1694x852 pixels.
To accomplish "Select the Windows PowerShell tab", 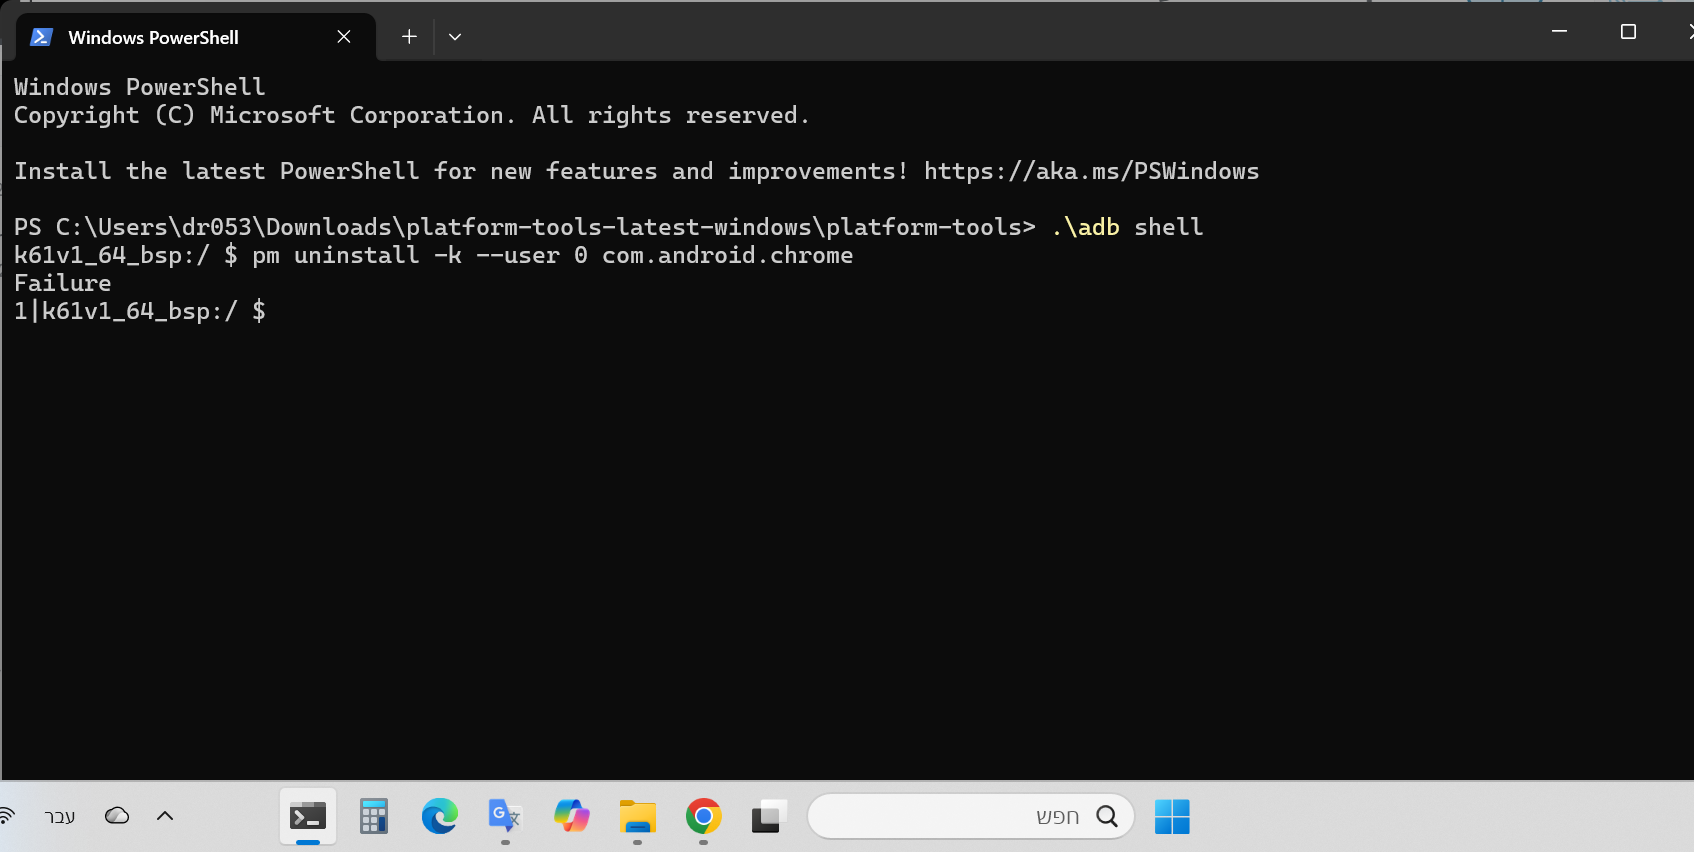I will (153, 37).
